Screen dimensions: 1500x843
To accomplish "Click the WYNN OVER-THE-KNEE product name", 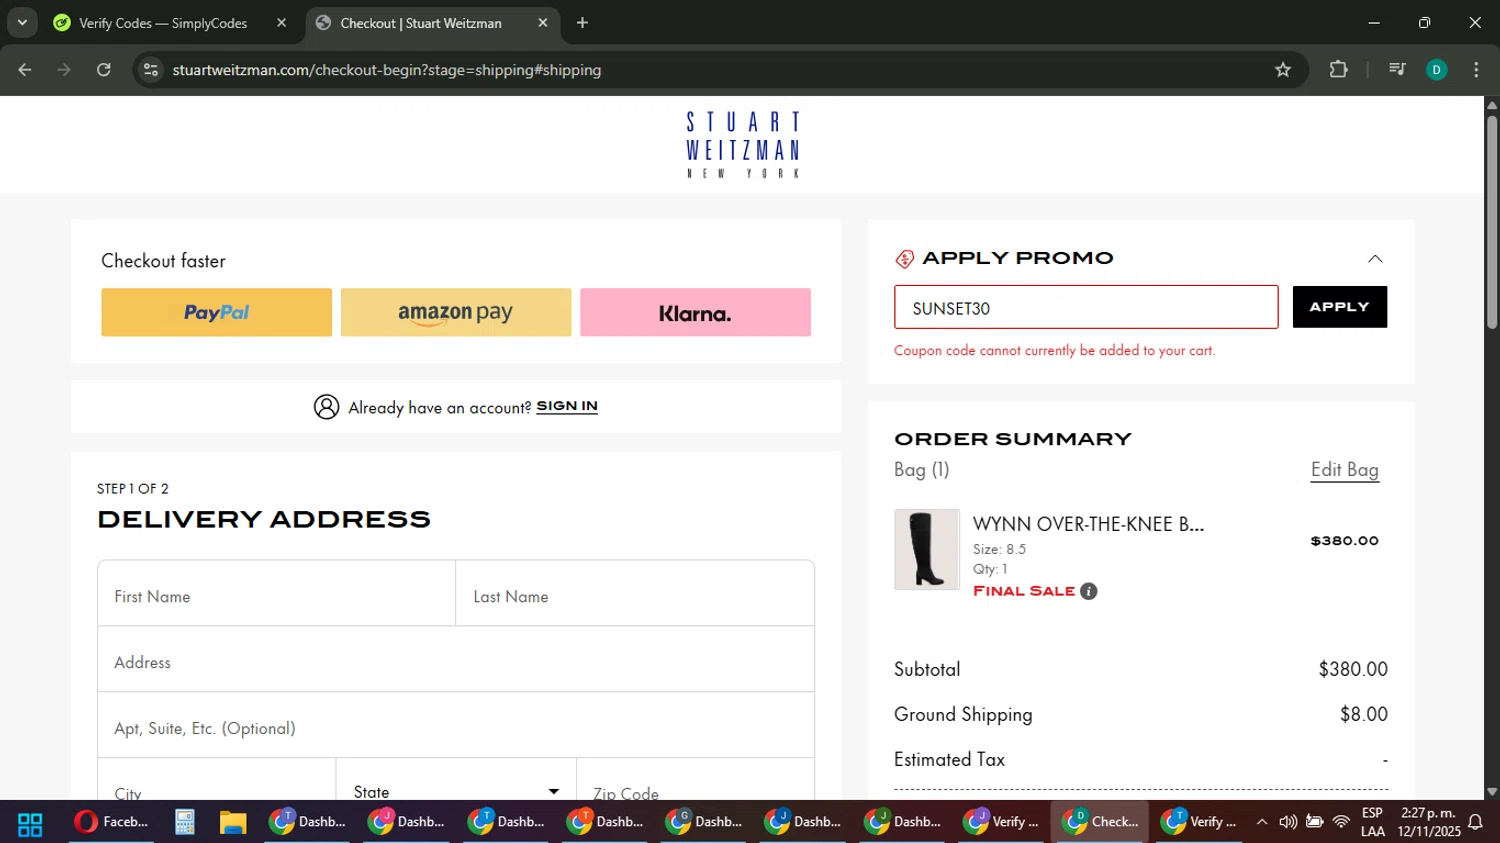I will (x=1088, y=524).
